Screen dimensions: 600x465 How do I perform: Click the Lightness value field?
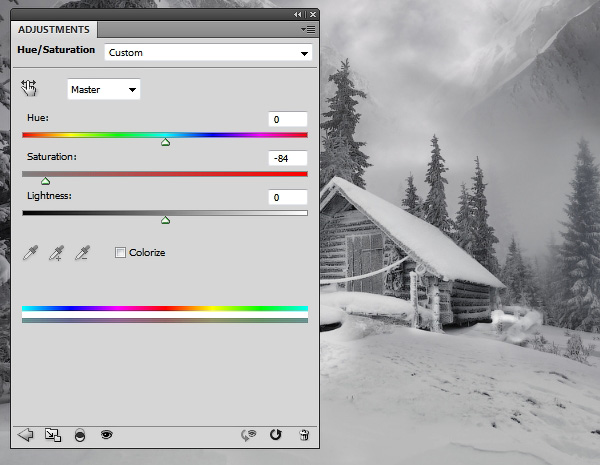[288, 197]
